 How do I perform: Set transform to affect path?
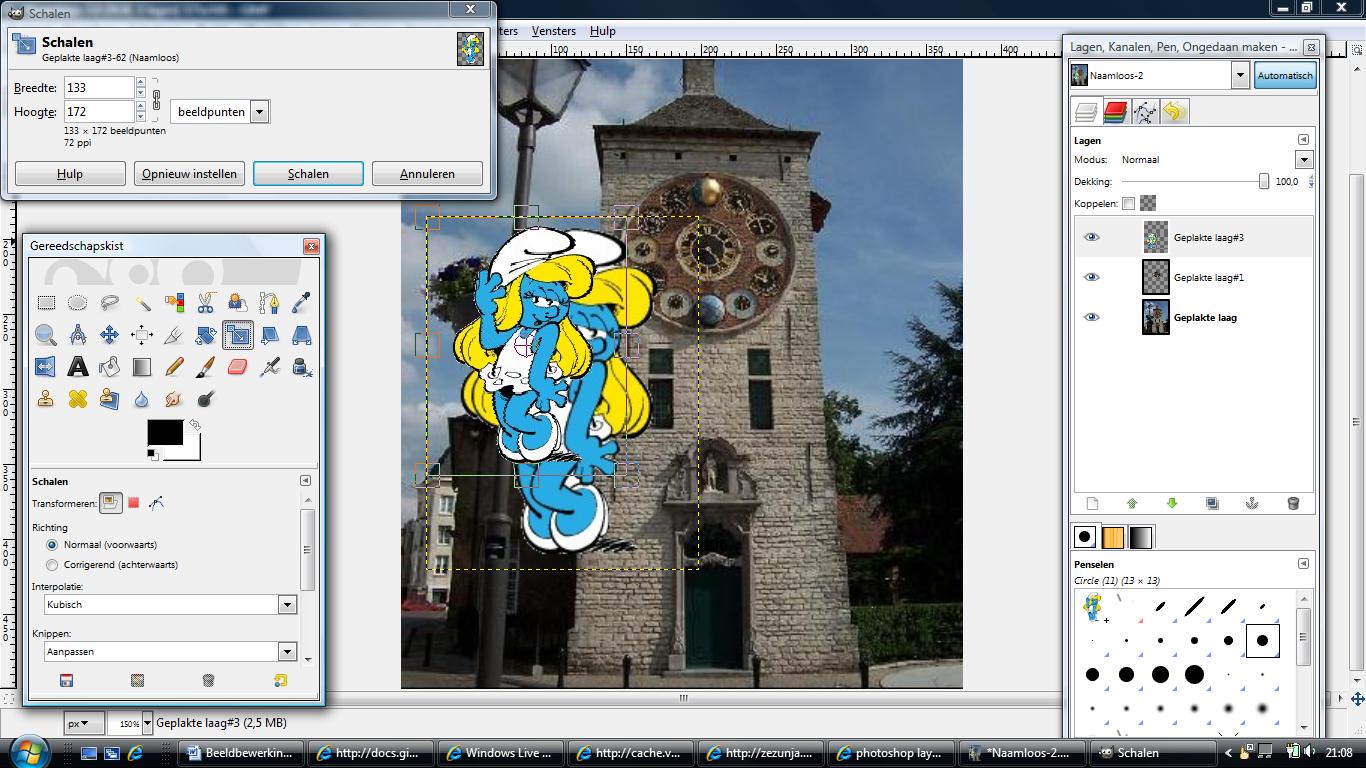pyautogui.click(x=155, y=503)
